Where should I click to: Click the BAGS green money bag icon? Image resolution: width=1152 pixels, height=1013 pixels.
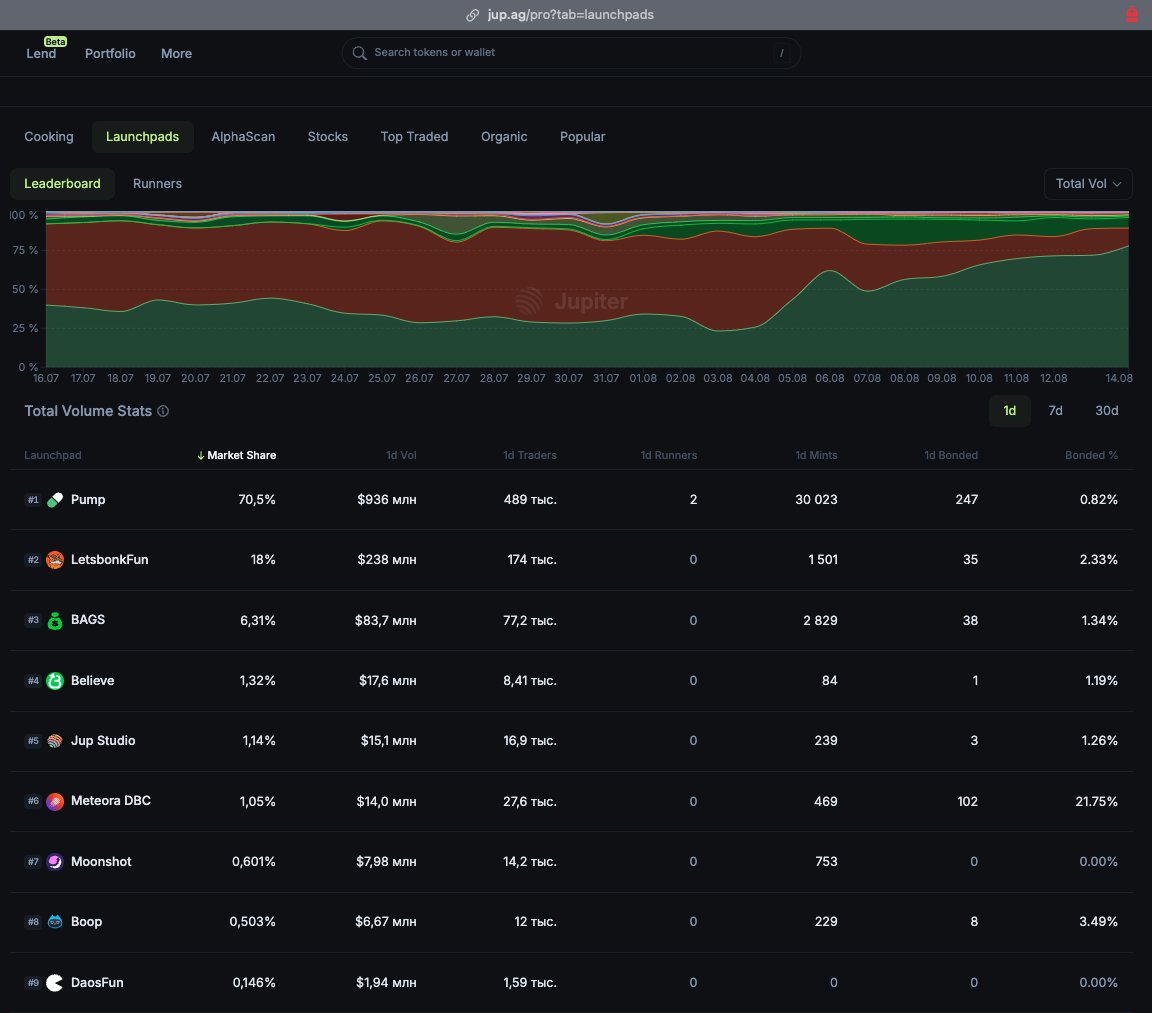pyautogui.click(x=55, y=621)
